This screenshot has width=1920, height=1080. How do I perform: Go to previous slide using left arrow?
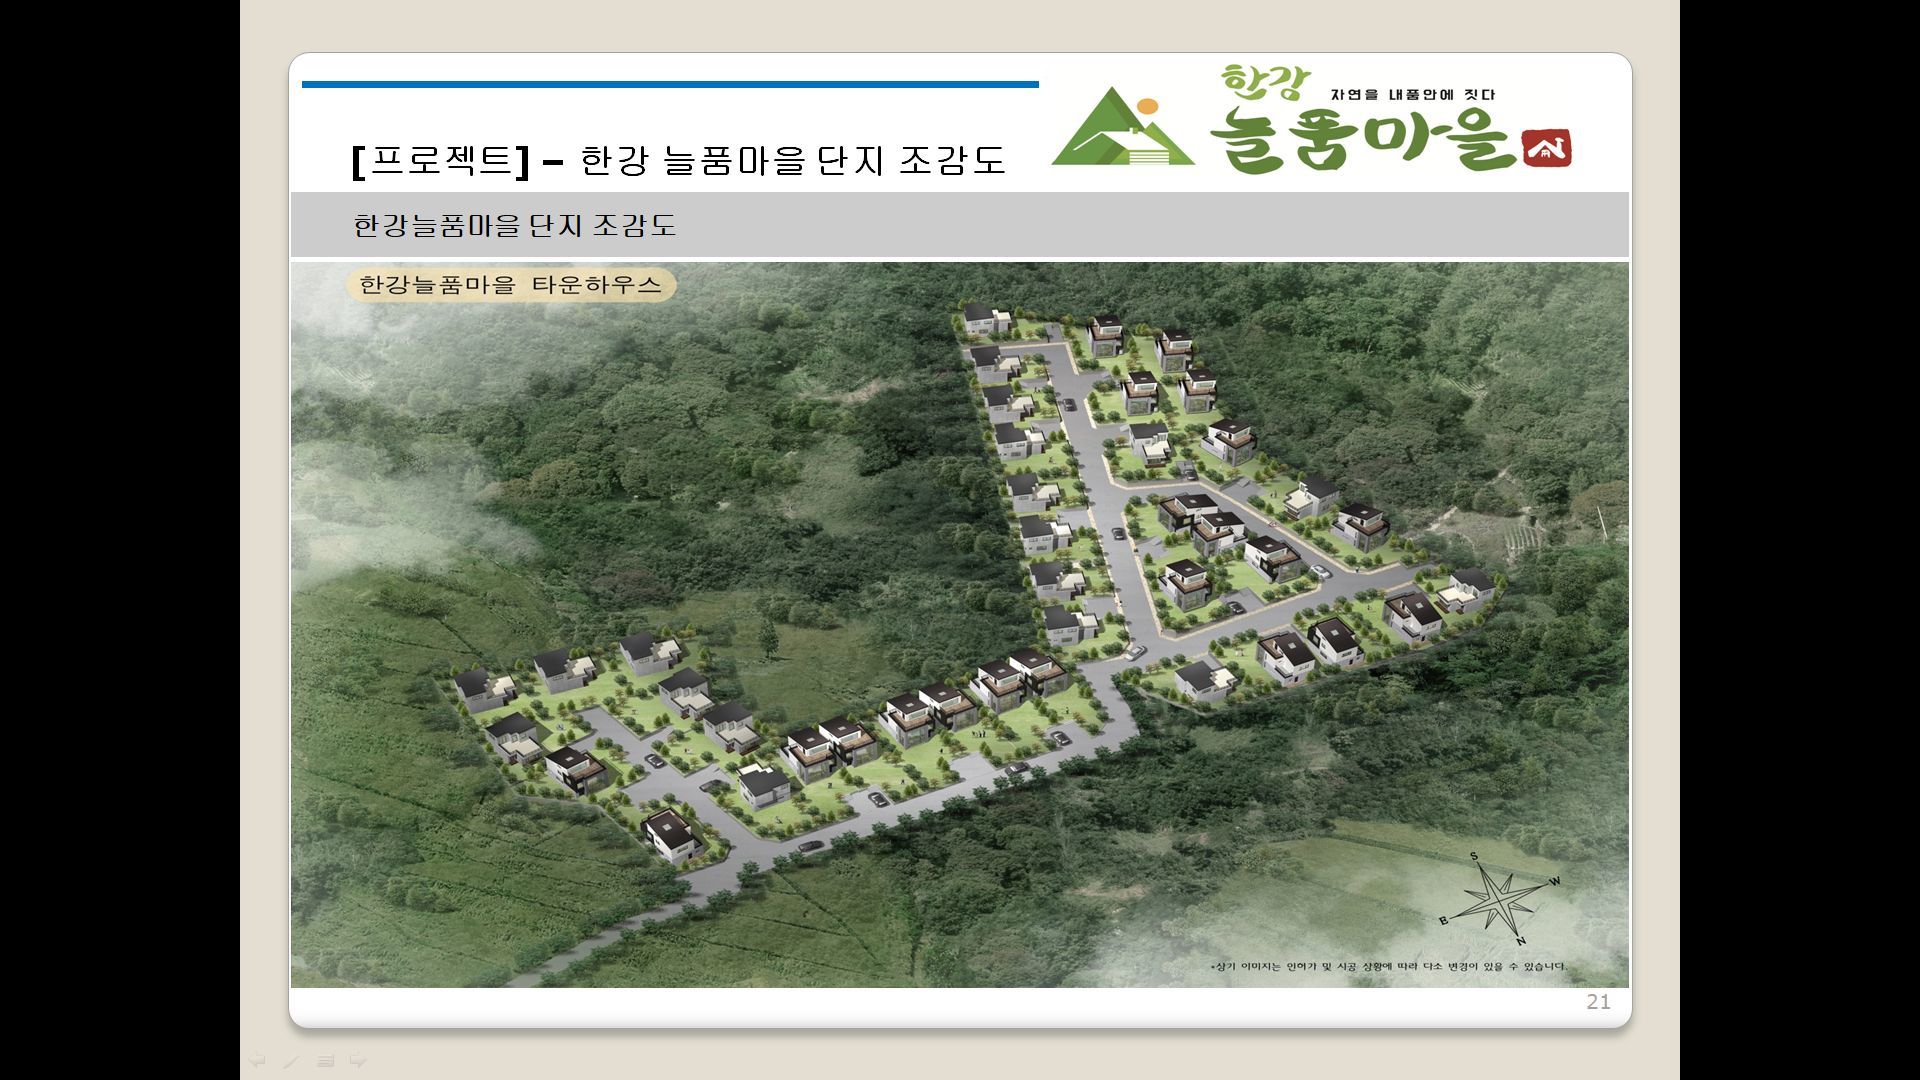point(257,1060)
